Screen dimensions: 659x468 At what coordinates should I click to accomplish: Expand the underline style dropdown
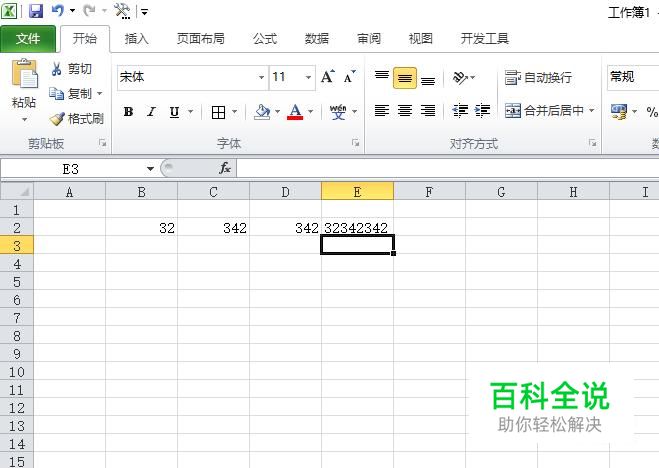(190, 112)
